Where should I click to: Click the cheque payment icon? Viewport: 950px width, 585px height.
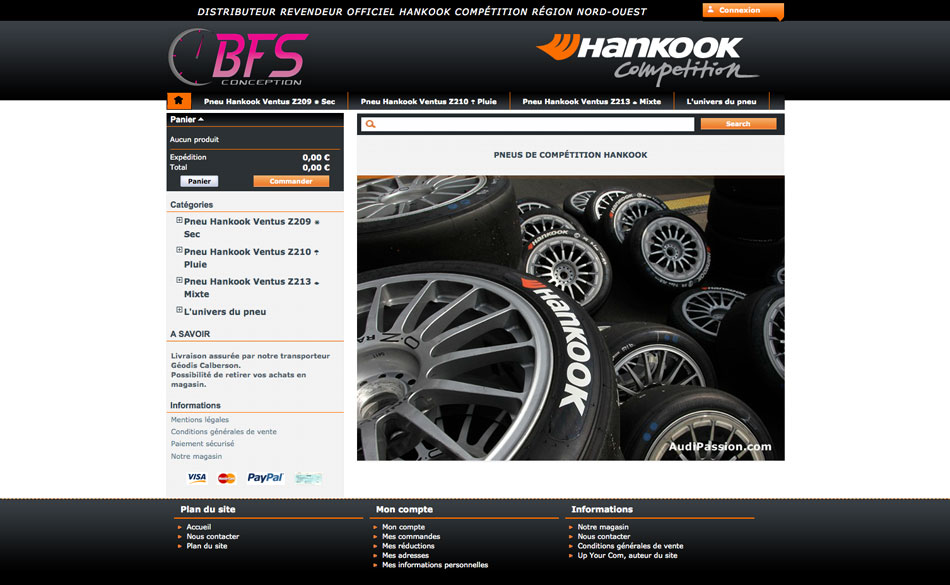(308, 478)
